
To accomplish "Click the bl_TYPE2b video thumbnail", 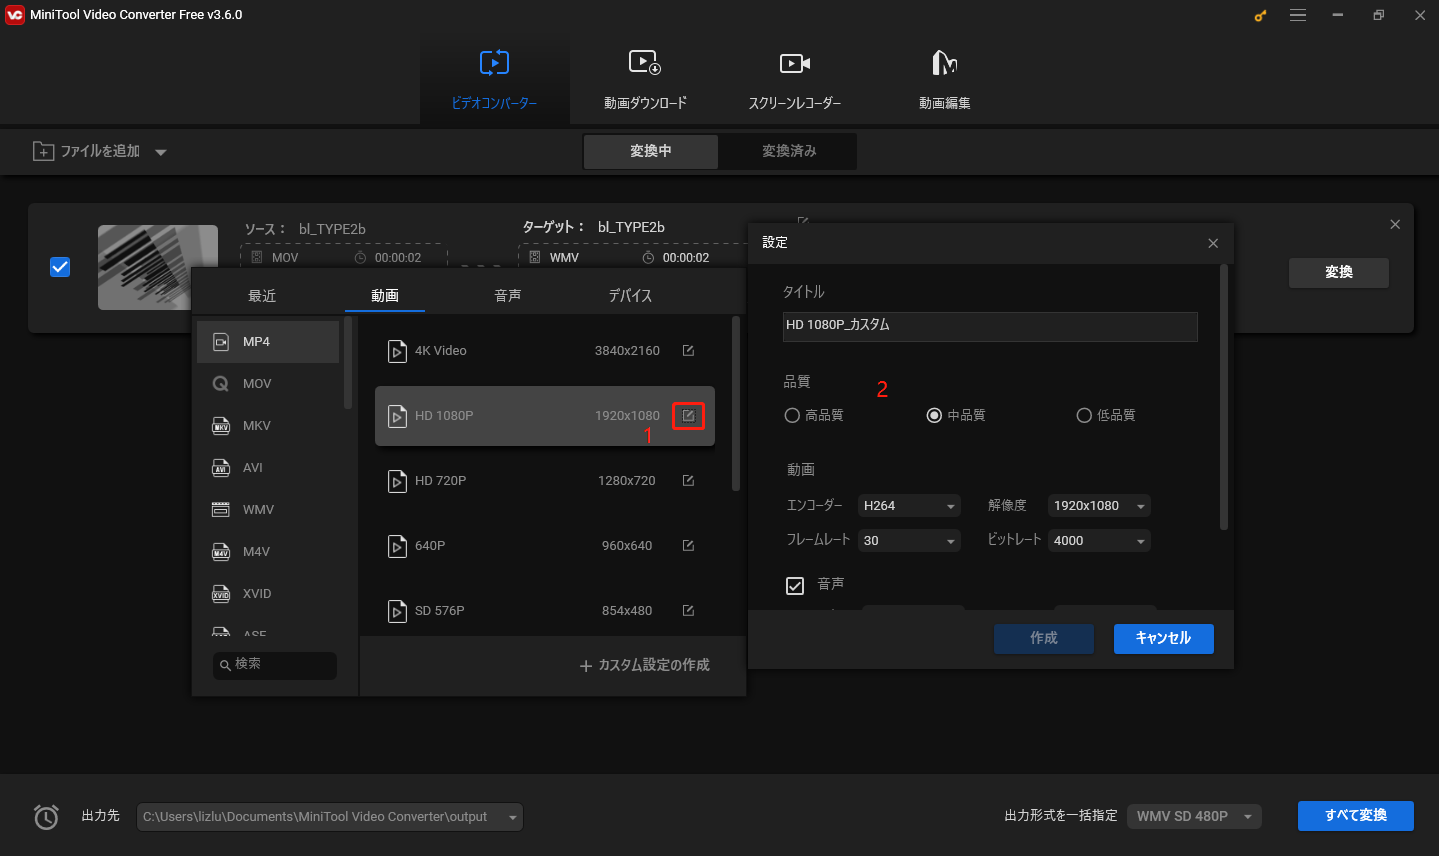I will click(x=158, y=267).
